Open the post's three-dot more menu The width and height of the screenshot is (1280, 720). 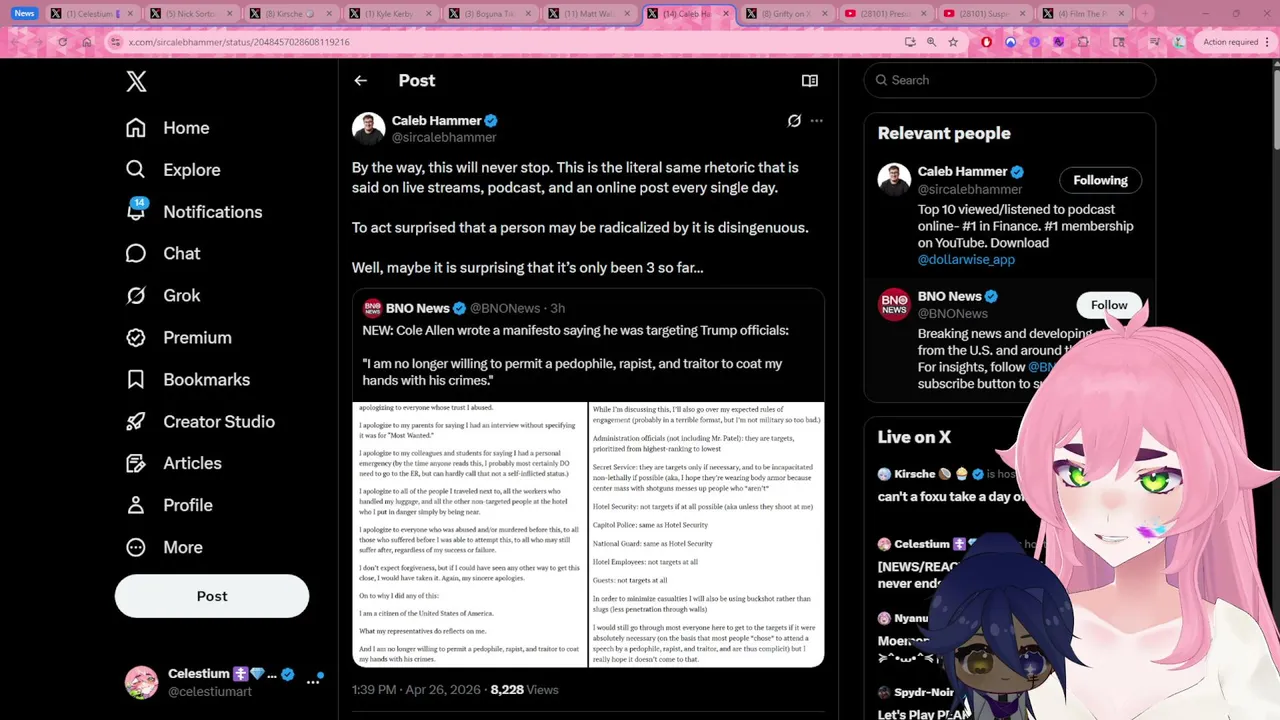click(x=817, y=121)
